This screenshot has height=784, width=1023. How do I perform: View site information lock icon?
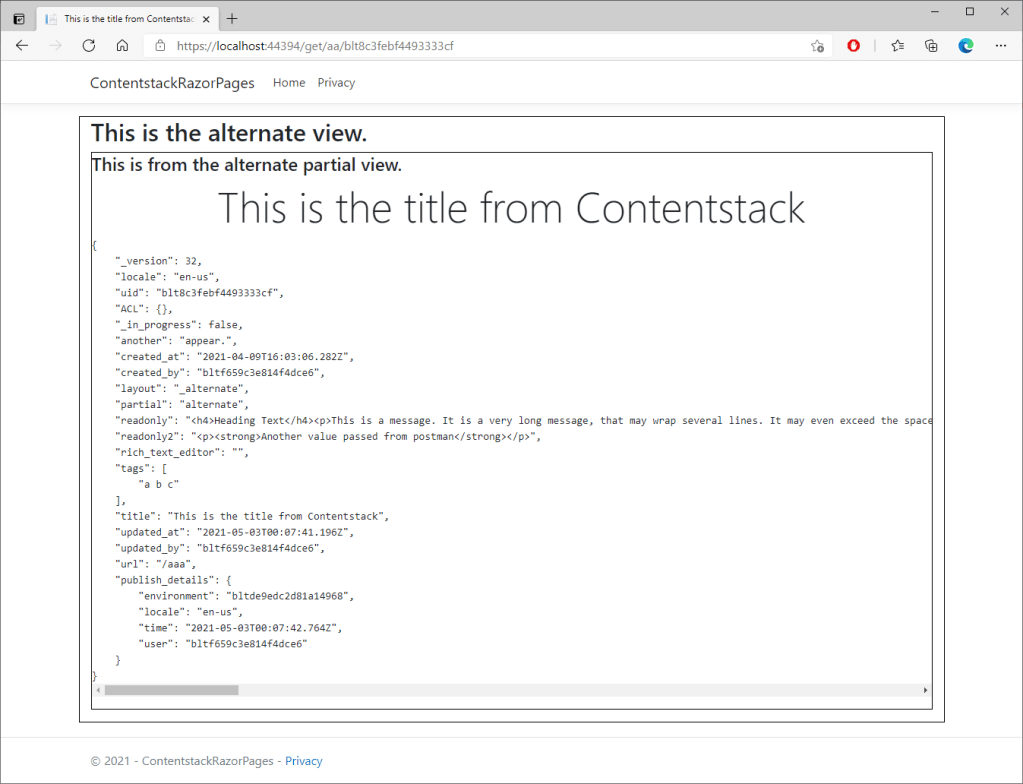pos(160,46)
